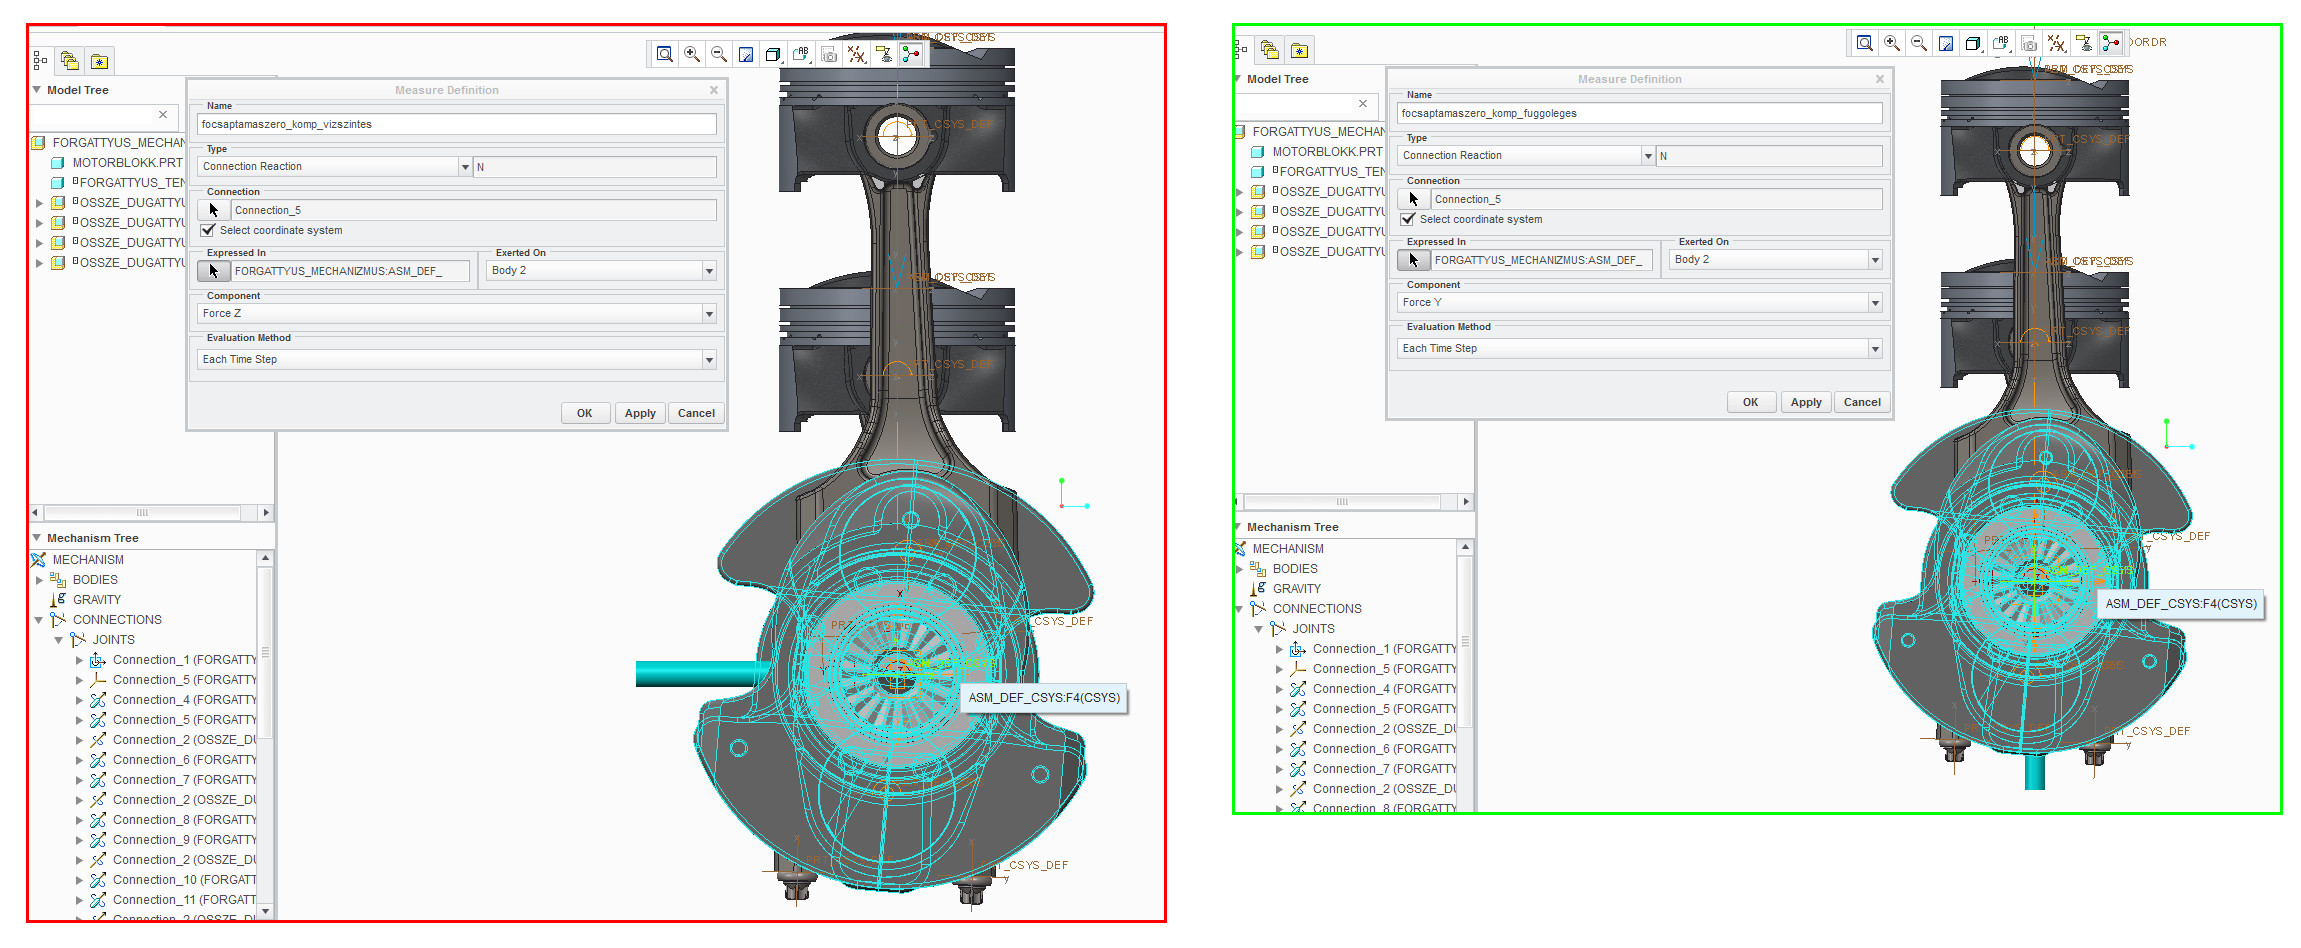
Task: Click Connection selection arrow in fuggoleges dialog
Action: 1414,199
